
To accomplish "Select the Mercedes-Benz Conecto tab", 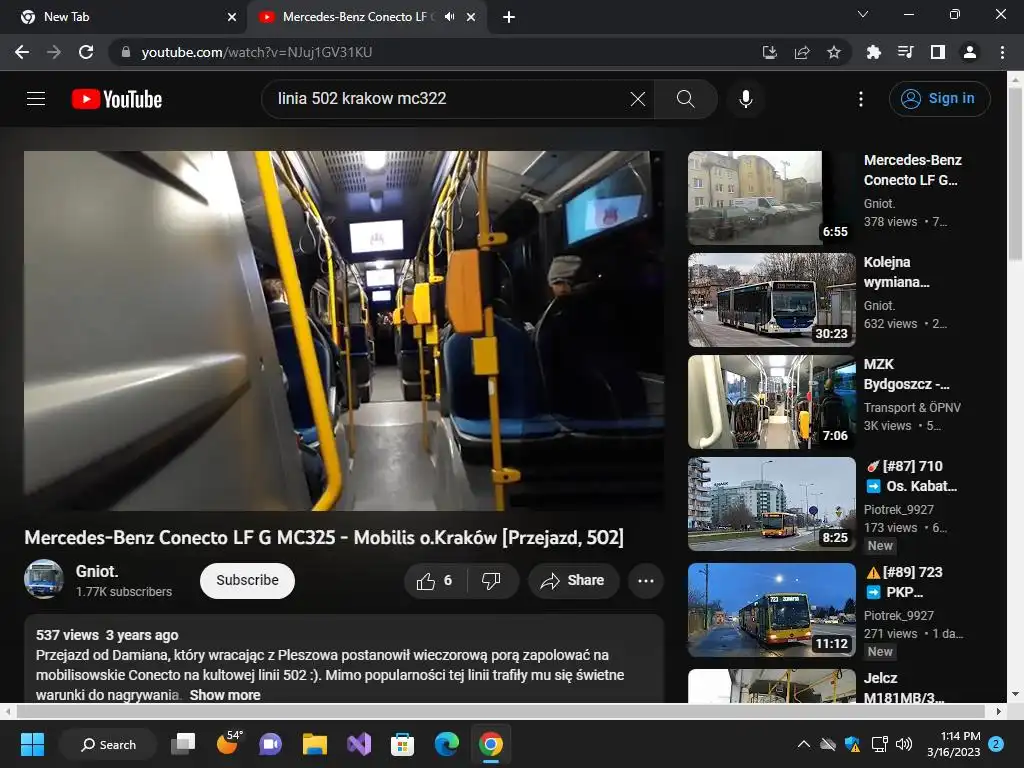I will click(356, 17).
